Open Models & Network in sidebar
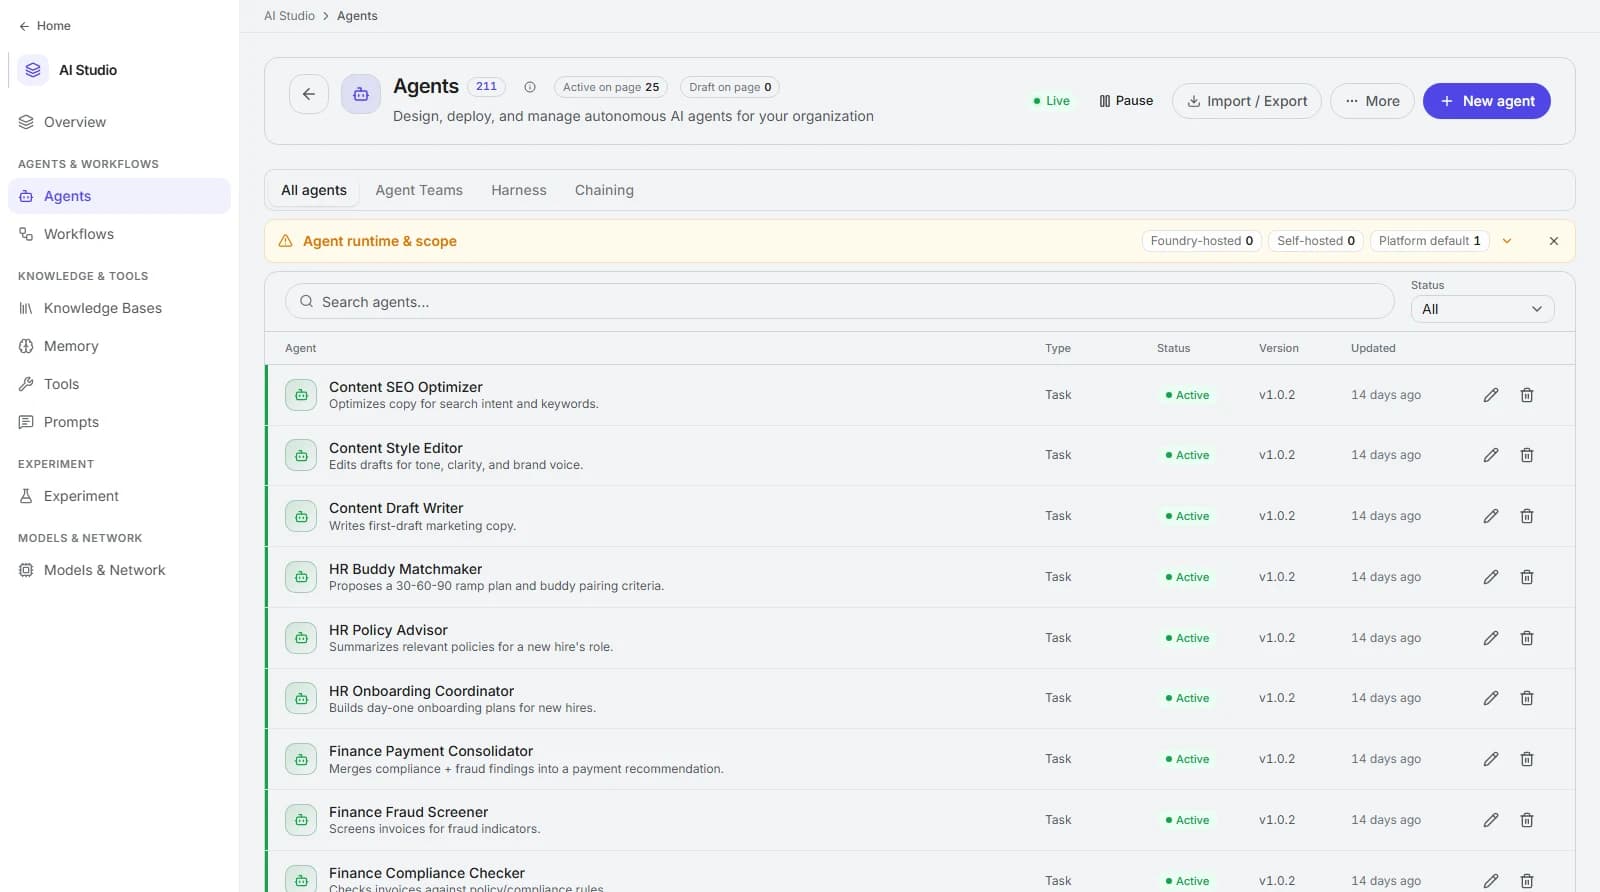 (119, 570)
